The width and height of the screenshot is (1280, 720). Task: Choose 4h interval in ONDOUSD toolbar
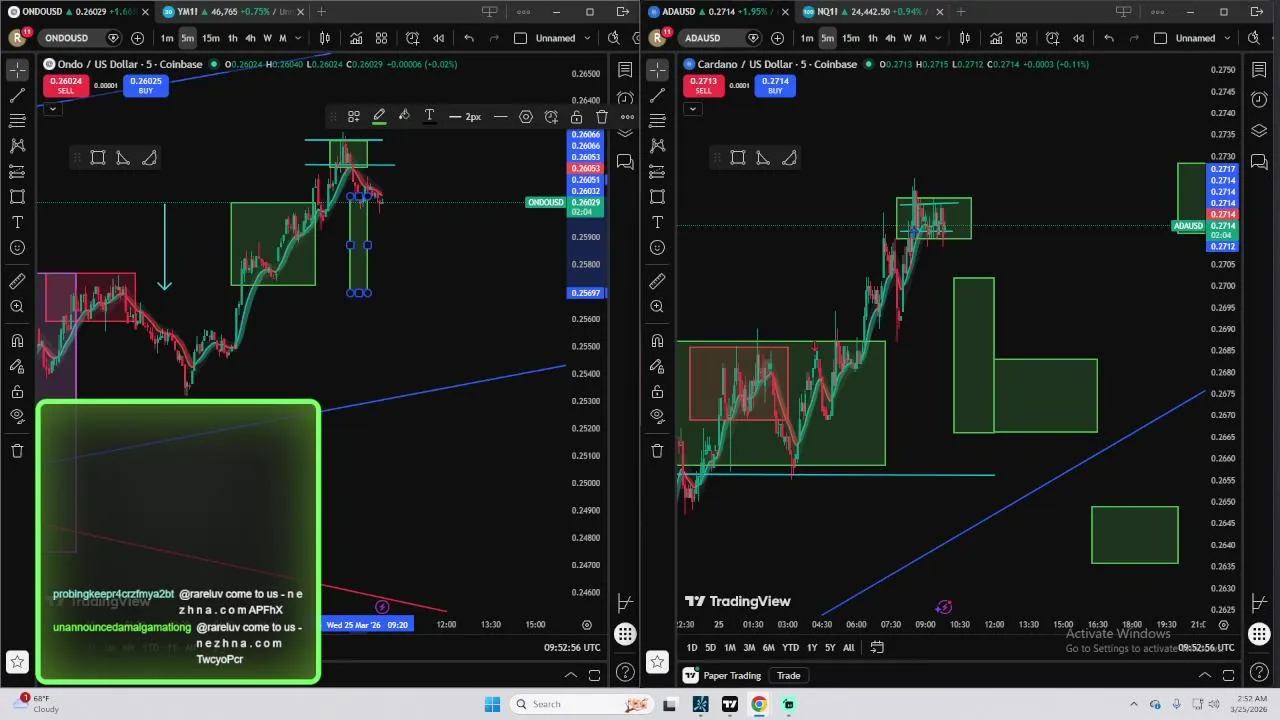click(x=250, y=38)
